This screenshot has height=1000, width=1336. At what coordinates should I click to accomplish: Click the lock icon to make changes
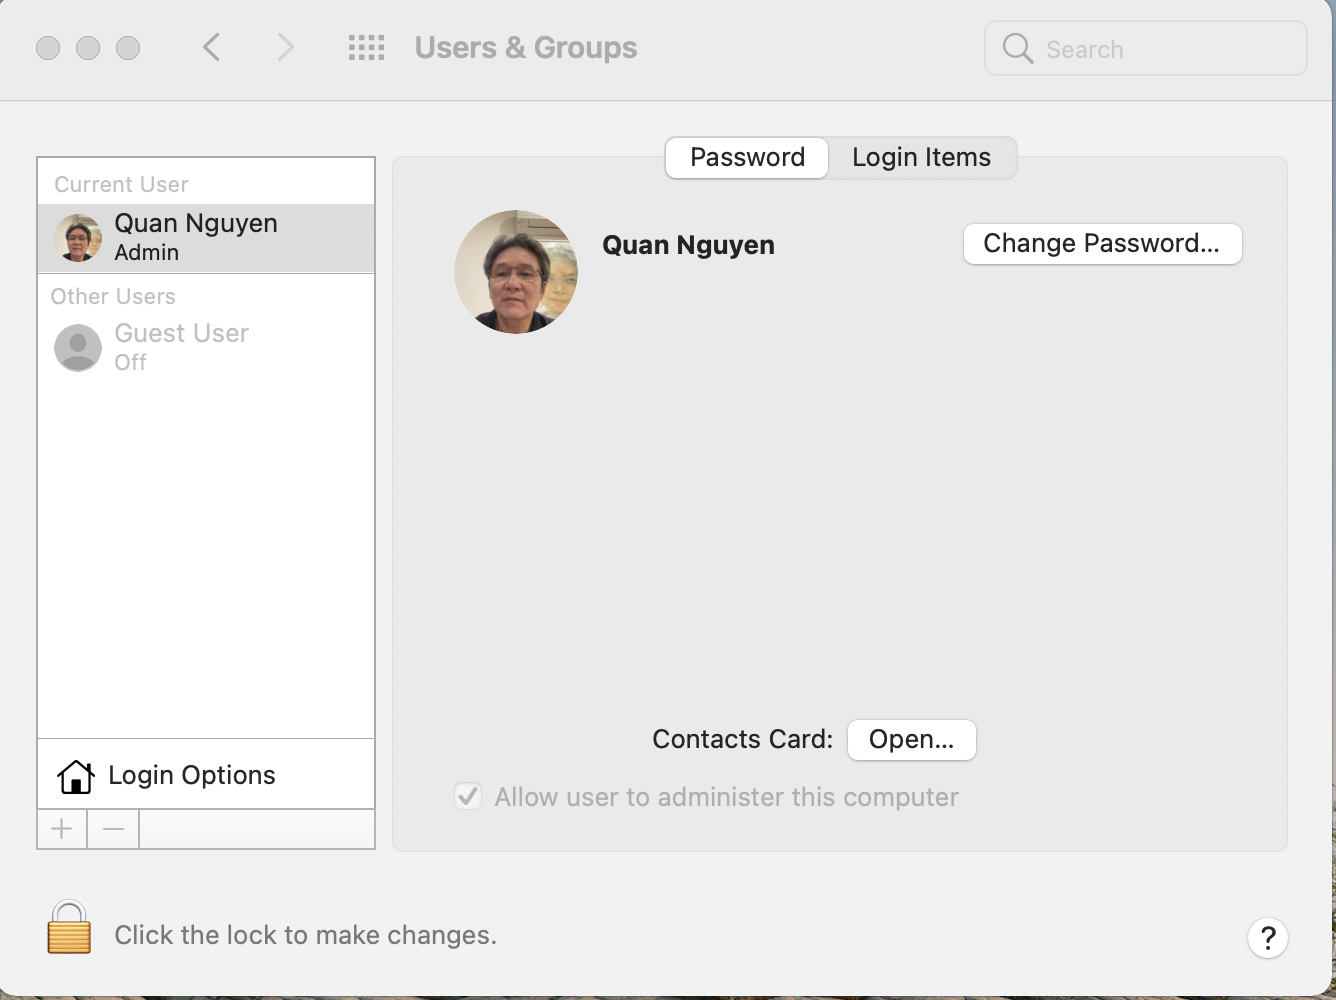69,927
